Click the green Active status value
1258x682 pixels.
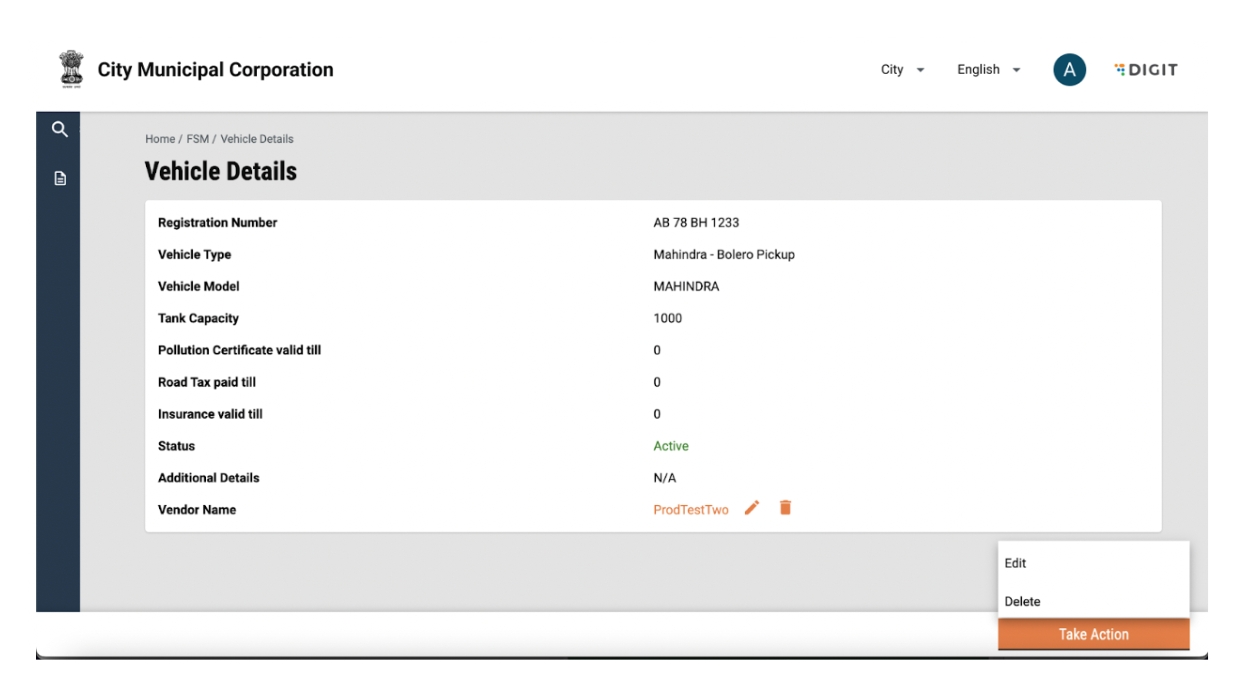(670, 446)
